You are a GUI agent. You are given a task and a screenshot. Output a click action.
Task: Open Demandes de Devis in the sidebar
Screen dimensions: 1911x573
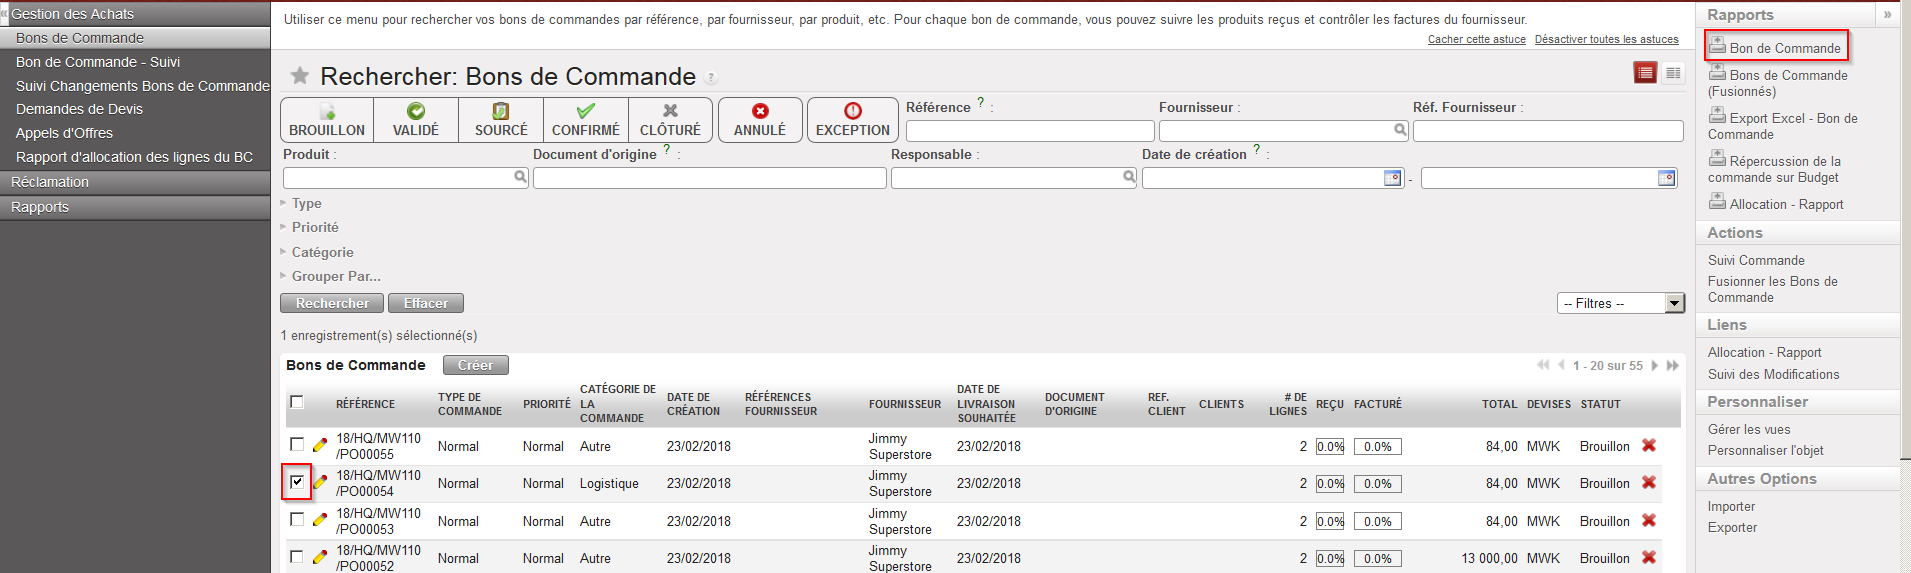79,109
